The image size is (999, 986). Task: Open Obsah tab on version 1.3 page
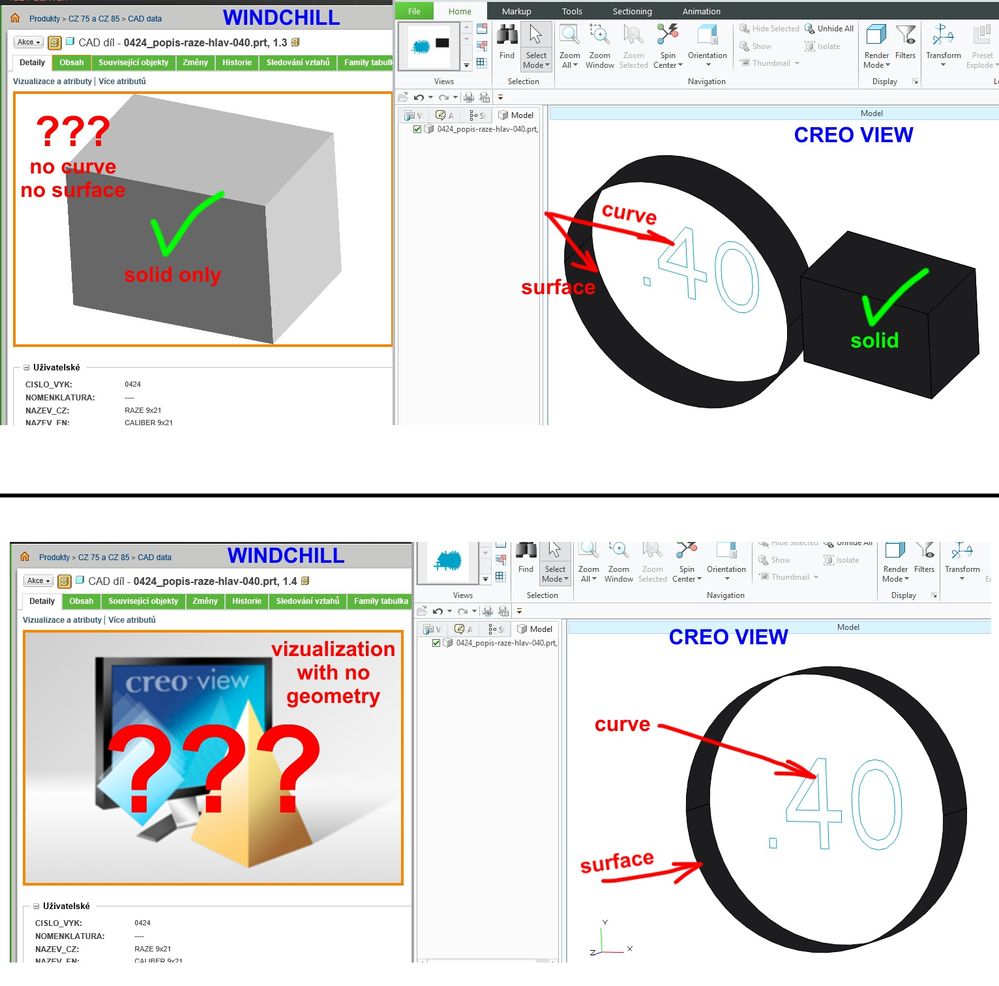coord(71,62)
